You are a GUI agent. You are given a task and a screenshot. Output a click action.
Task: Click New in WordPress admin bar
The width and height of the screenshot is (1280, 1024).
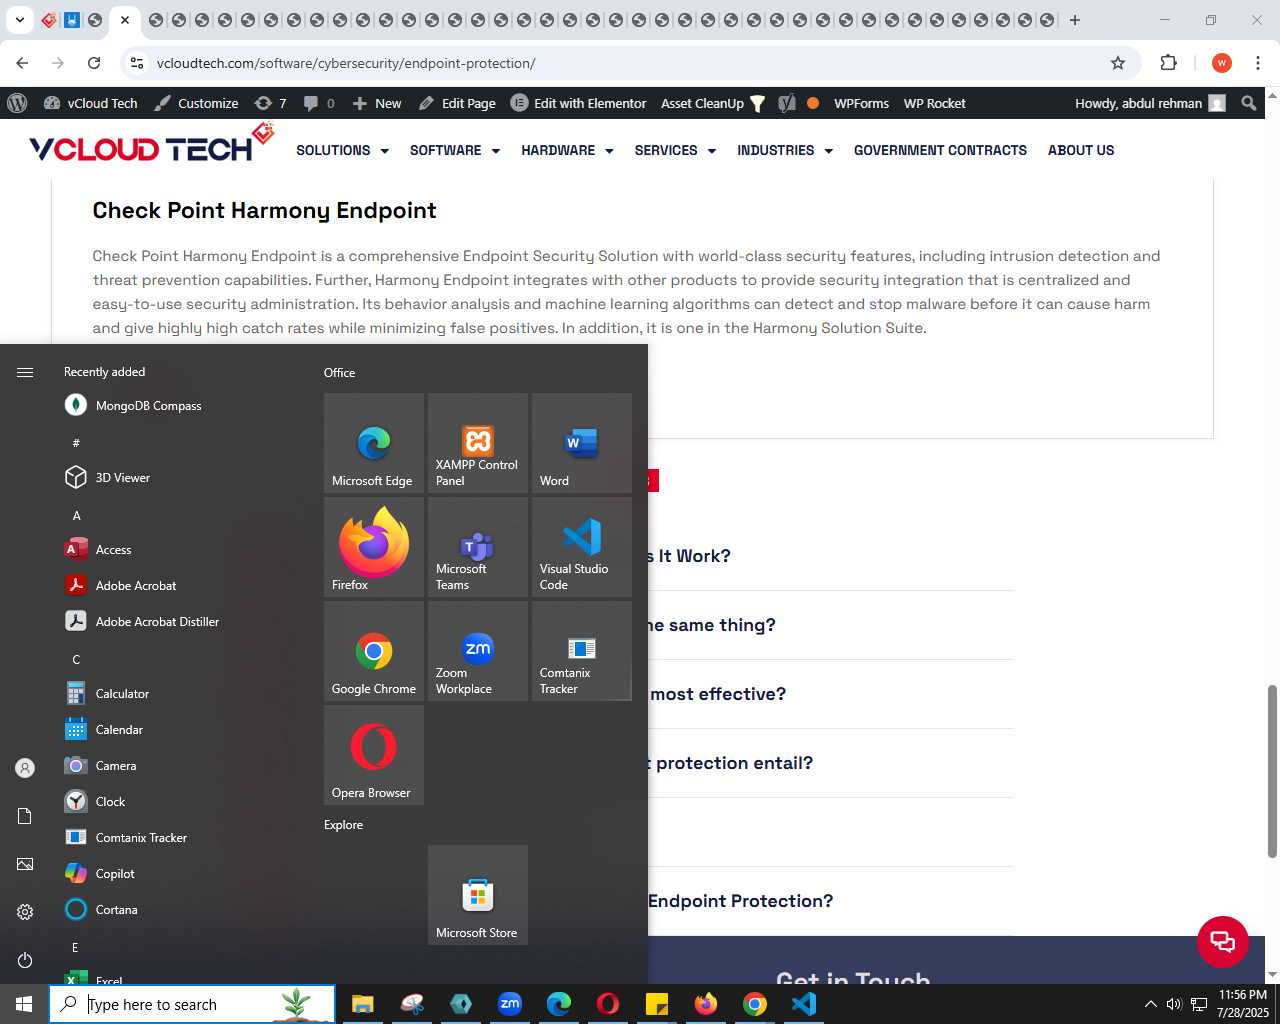click(377, 103)
